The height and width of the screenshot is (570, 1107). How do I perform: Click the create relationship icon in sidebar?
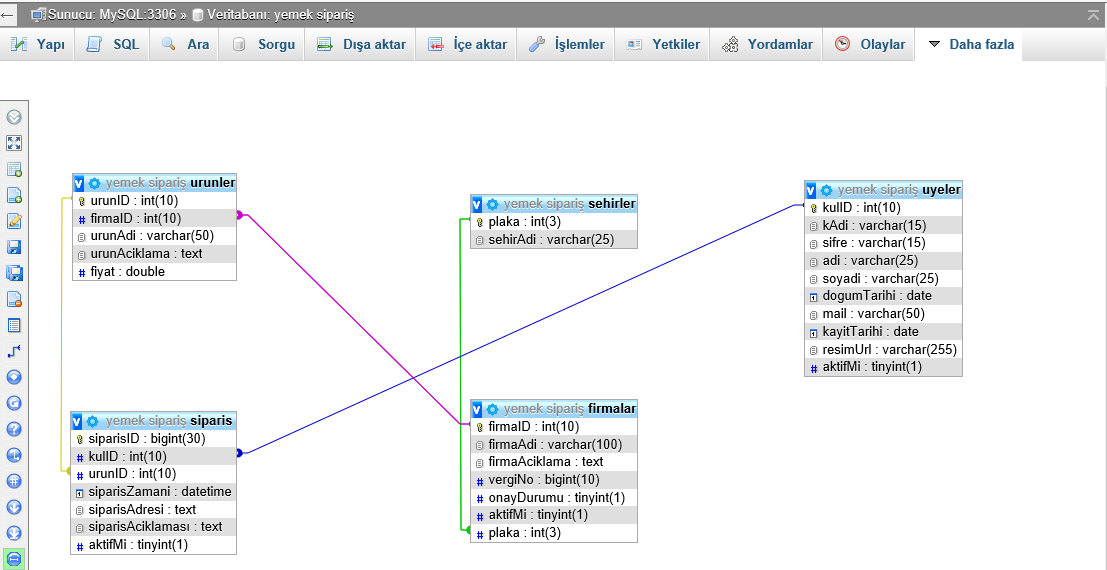(x=14, y=351)
